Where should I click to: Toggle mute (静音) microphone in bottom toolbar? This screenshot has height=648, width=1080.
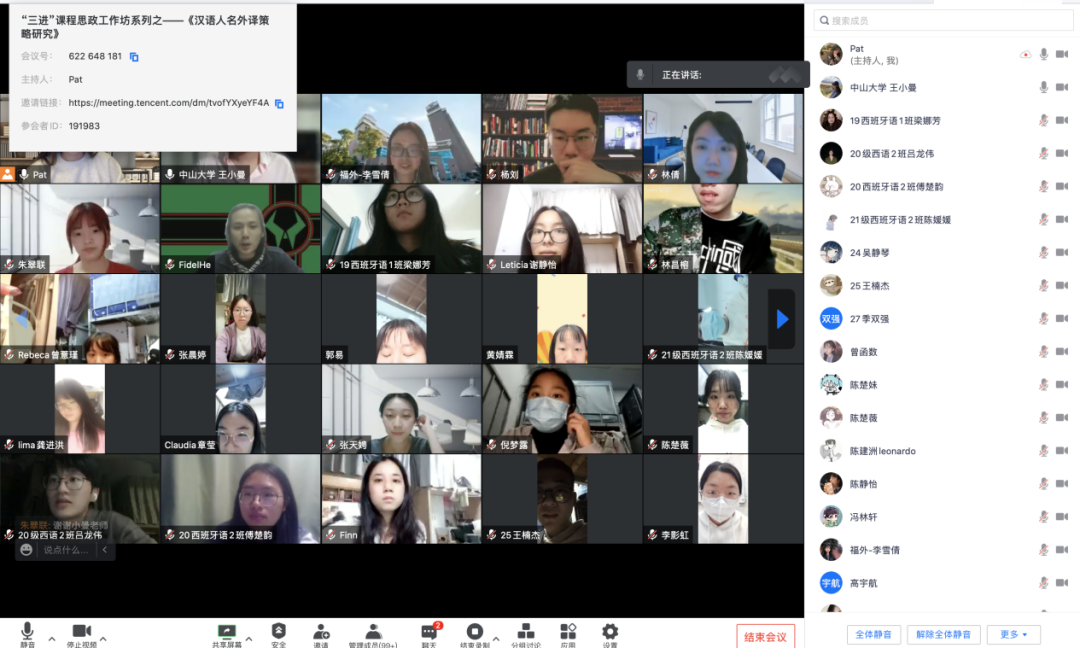27,632
